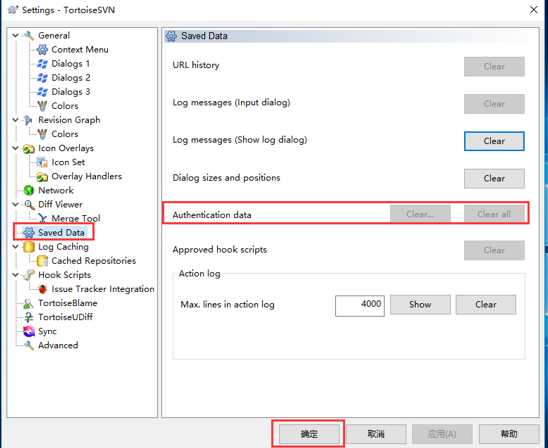Clear dialog sizes and positions
Viewport: 548px width, 448px height.
(x=494, y=179)
